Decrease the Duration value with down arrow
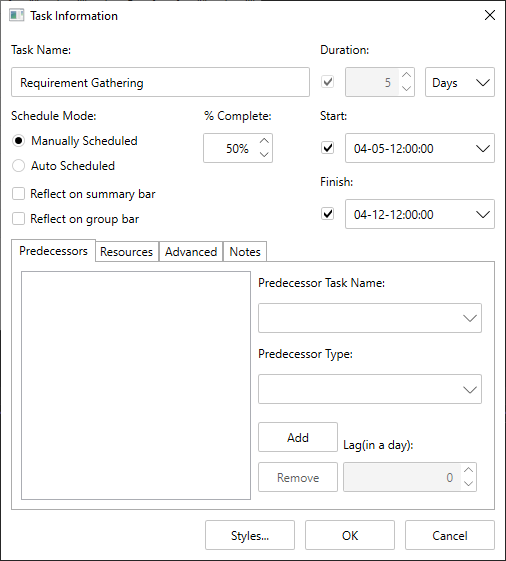The height and width of the screenshot is (561, 506). pos(406,88)
